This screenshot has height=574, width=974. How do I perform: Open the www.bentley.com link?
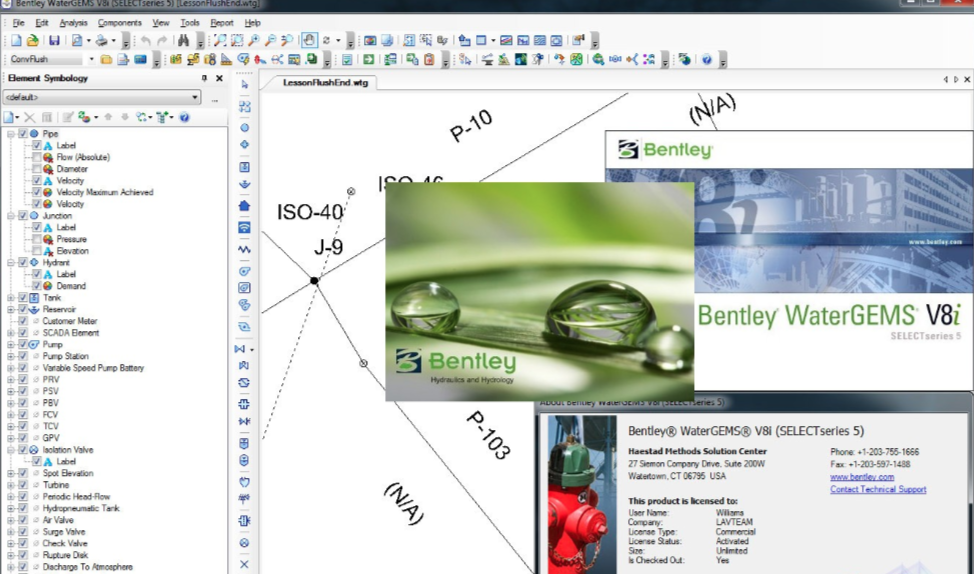point(861,478)
